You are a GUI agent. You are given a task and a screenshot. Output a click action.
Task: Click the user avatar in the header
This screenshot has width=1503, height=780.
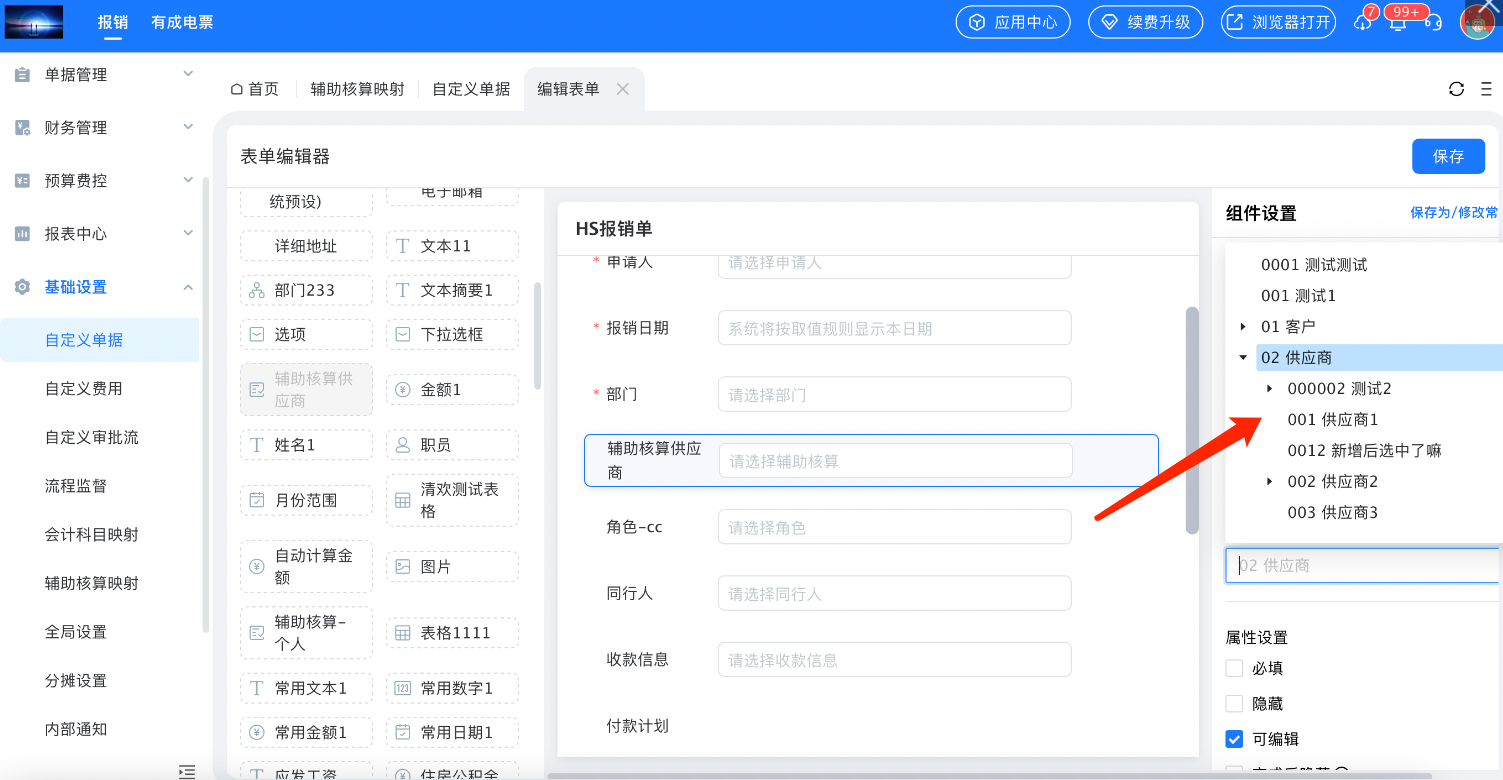[1477, 21]
